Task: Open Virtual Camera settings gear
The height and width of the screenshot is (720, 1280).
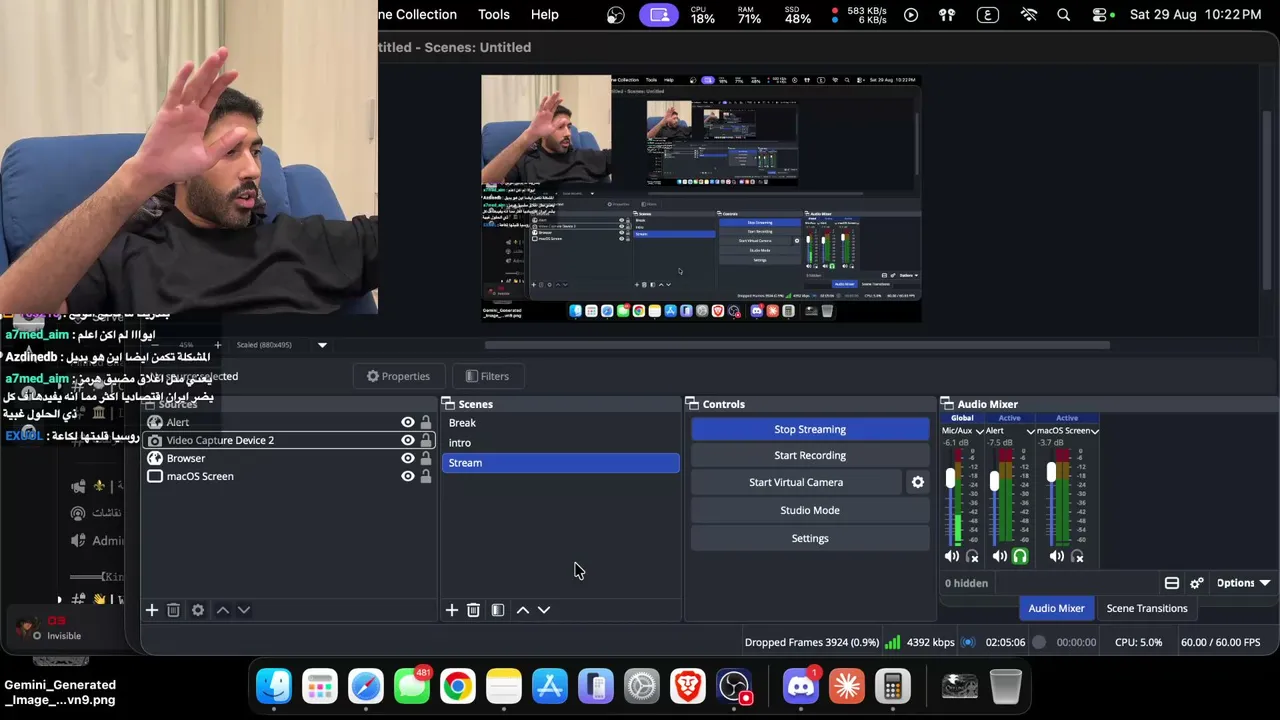Action: pos(918,482)
